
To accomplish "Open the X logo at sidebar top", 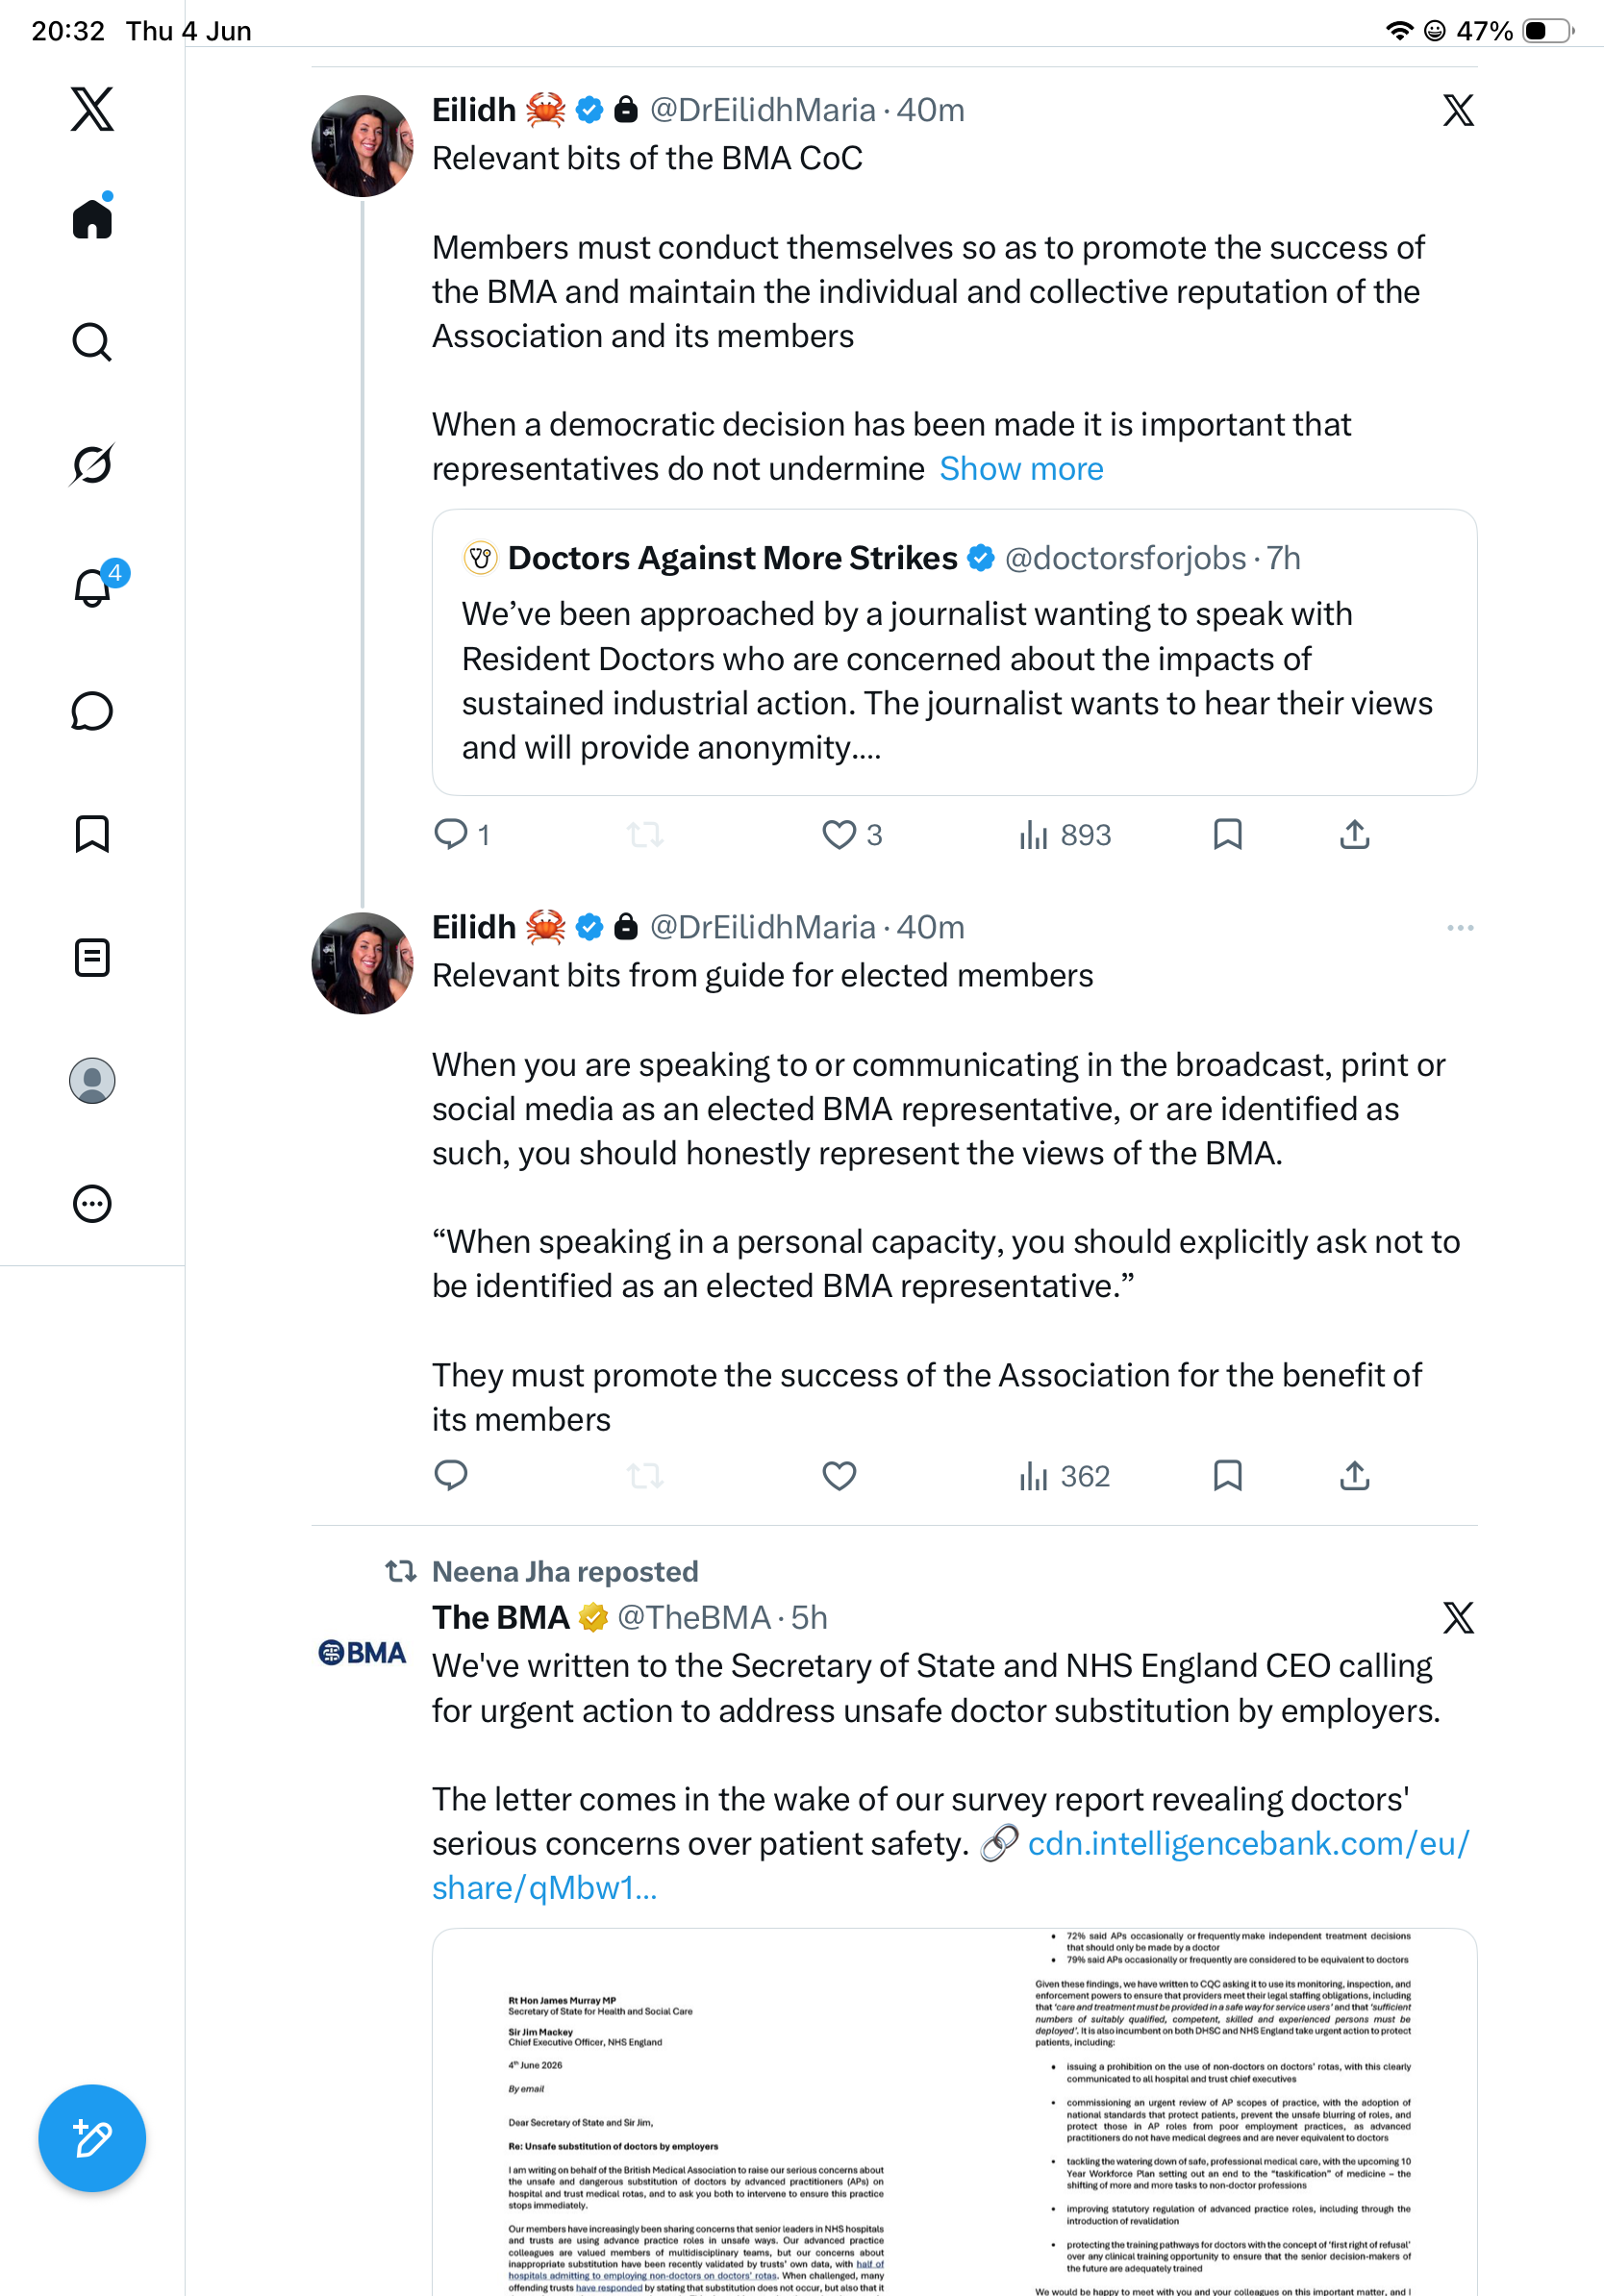I will pyautogui.click(x=92, y=109).
